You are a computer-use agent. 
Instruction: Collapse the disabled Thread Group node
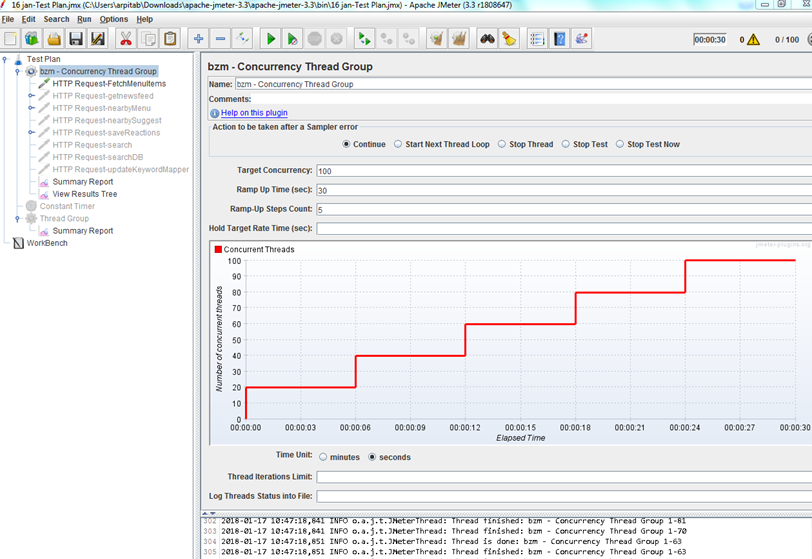(18, 219)
